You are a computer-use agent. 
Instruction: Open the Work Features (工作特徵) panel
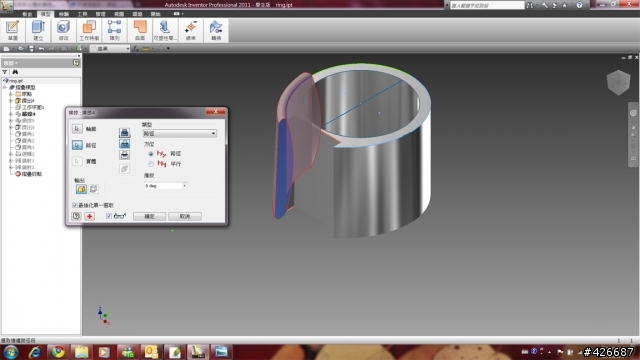89,30
